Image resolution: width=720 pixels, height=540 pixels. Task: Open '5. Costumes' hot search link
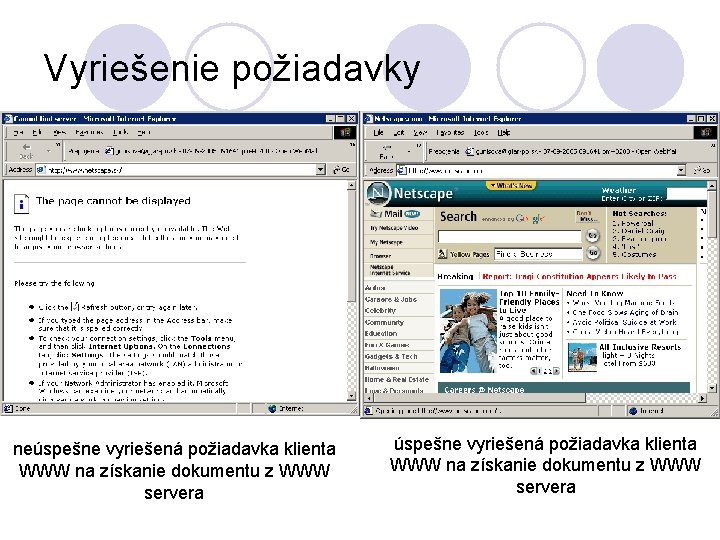tap(634, 254)
